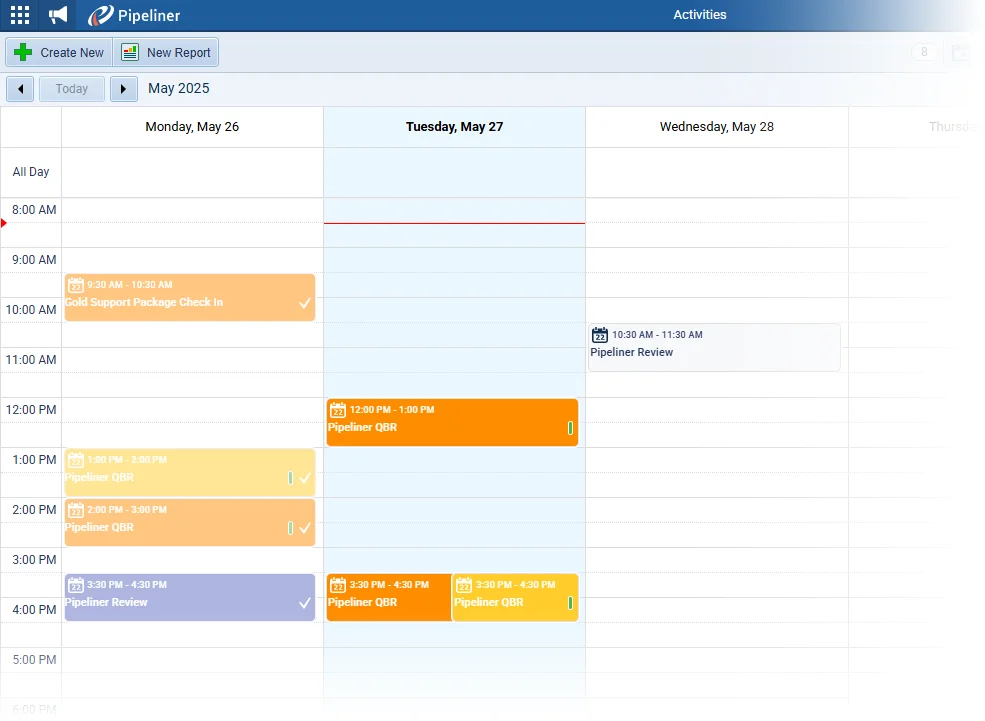Click the All Day row label

point(31,172)
